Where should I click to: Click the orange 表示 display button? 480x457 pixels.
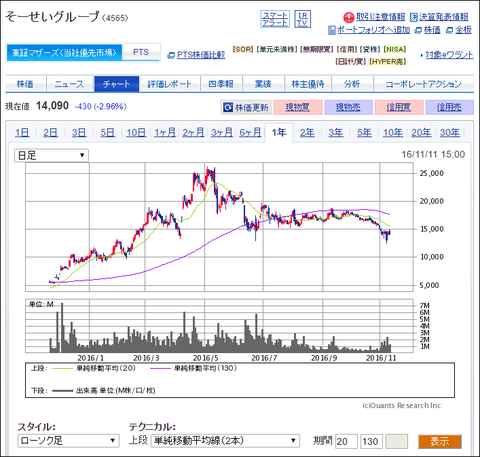coord(440,441)
